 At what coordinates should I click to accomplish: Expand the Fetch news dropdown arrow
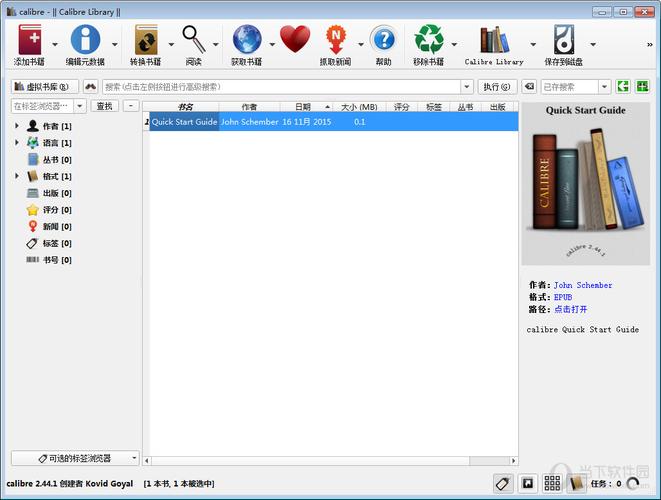point(361,44)
